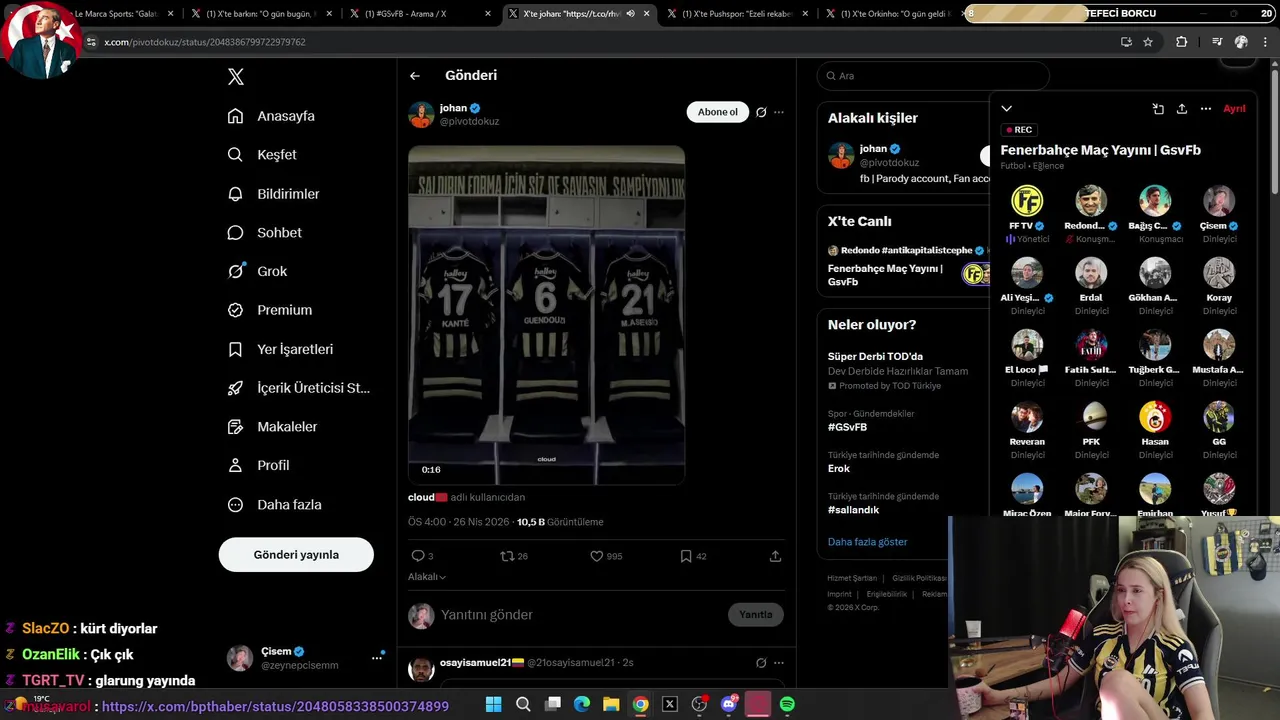Open OBS Studio from the taskbar

coord(699,705)
